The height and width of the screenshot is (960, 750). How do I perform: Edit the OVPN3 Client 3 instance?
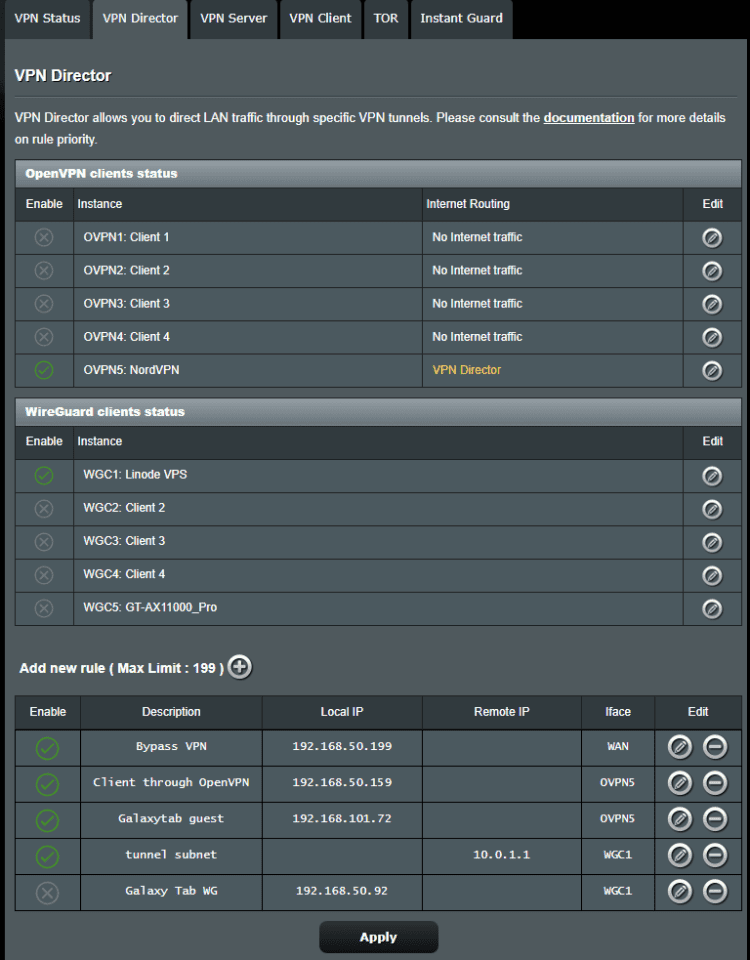(x=711, y=303)
